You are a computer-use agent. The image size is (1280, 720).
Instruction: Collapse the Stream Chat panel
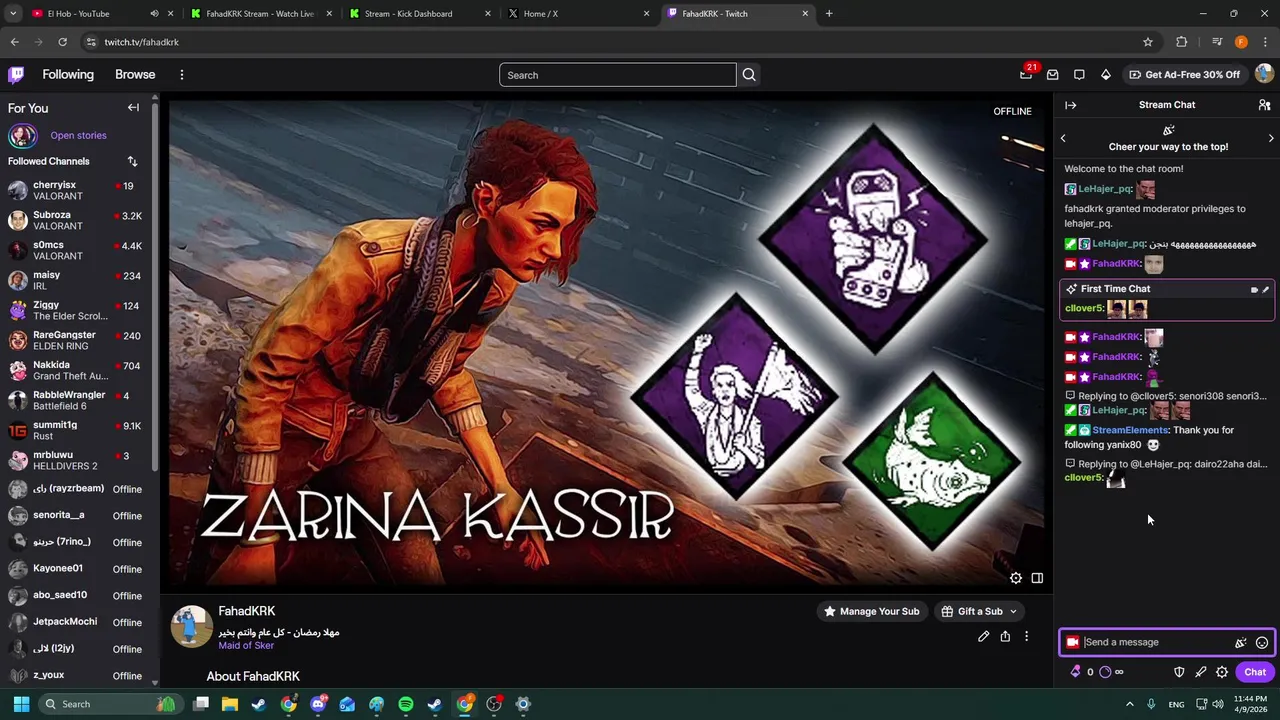click(1070, 105)
